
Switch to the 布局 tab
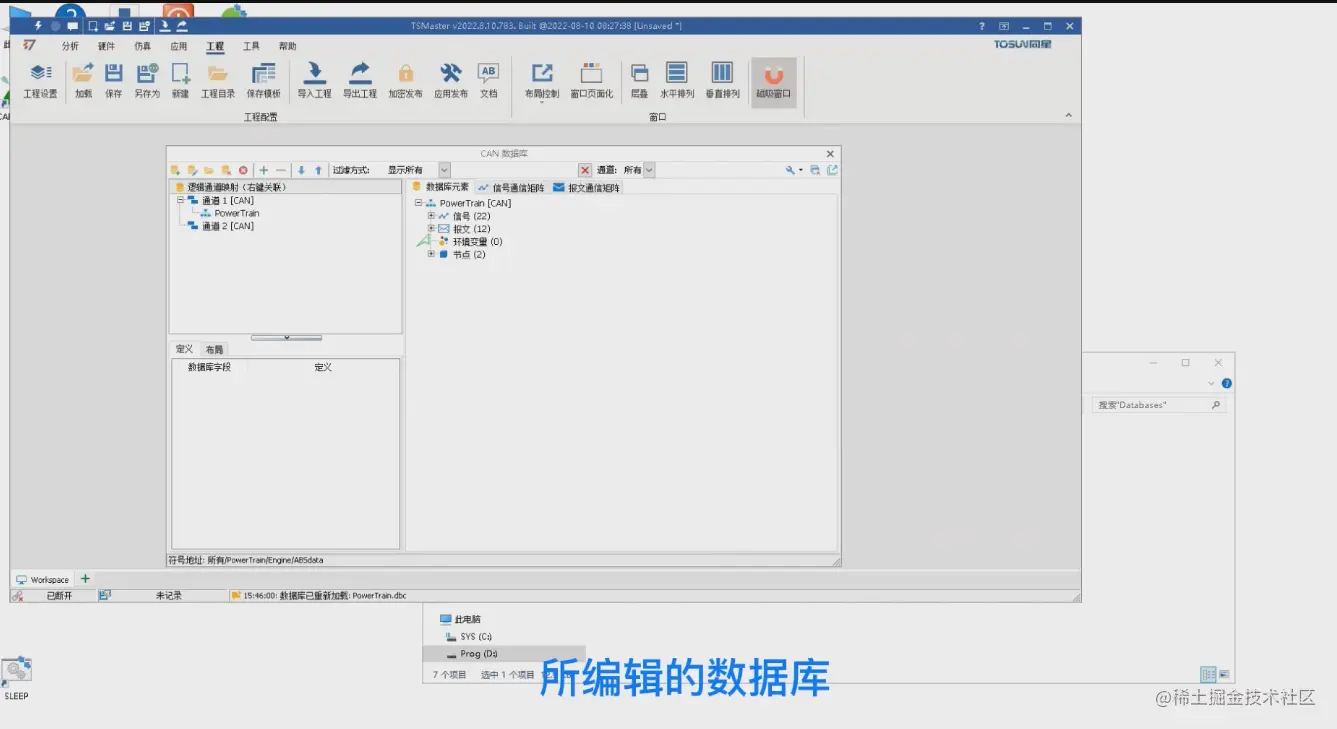pyautogui.click(x=214, y=349)
